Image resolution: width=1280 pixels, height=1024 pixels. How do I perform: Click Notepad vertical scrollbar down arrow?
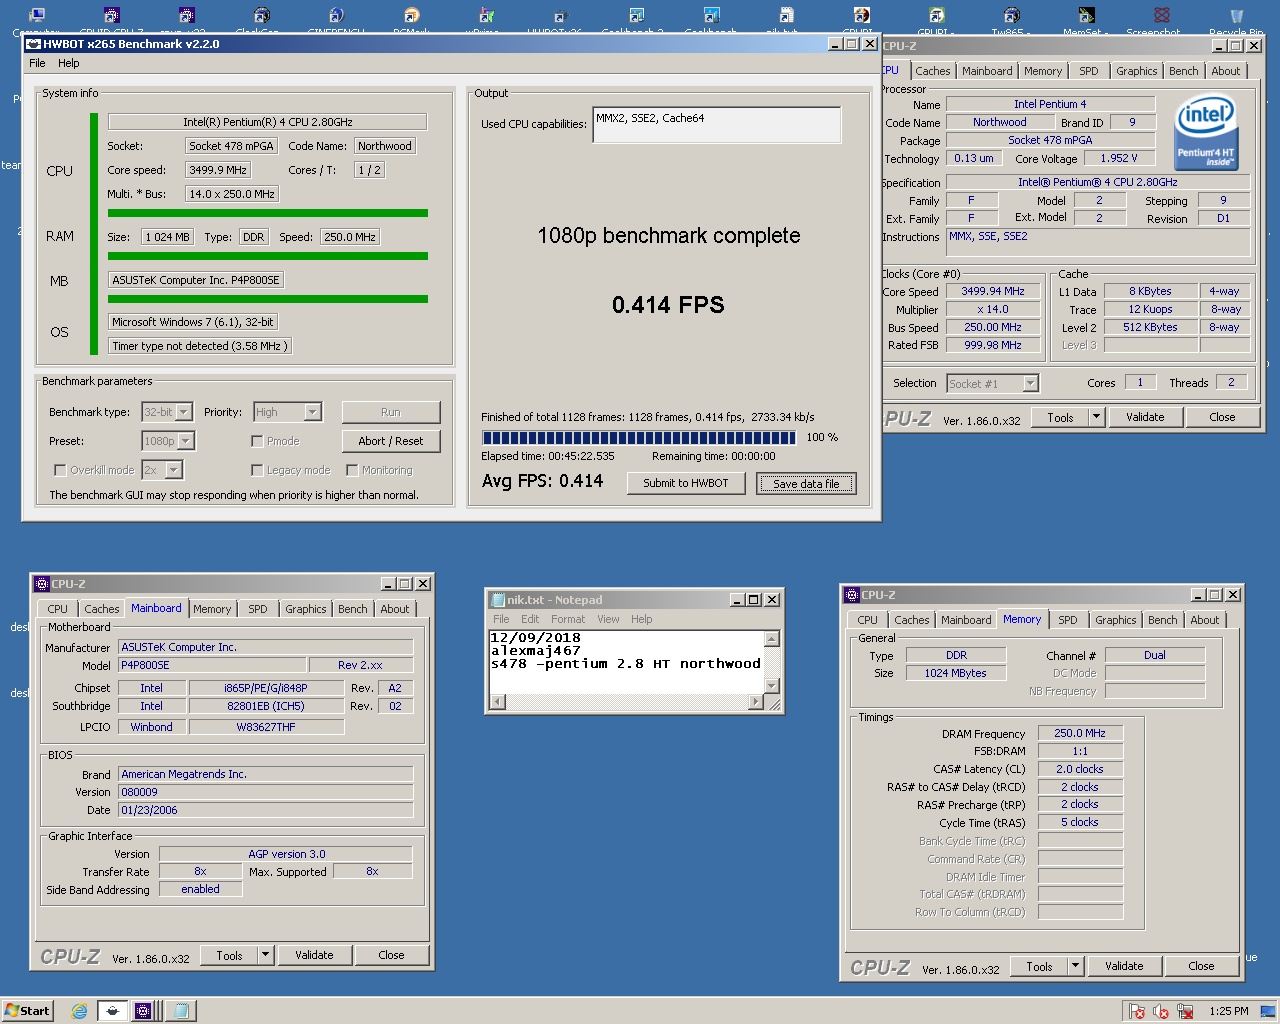[x=772, y=686]
